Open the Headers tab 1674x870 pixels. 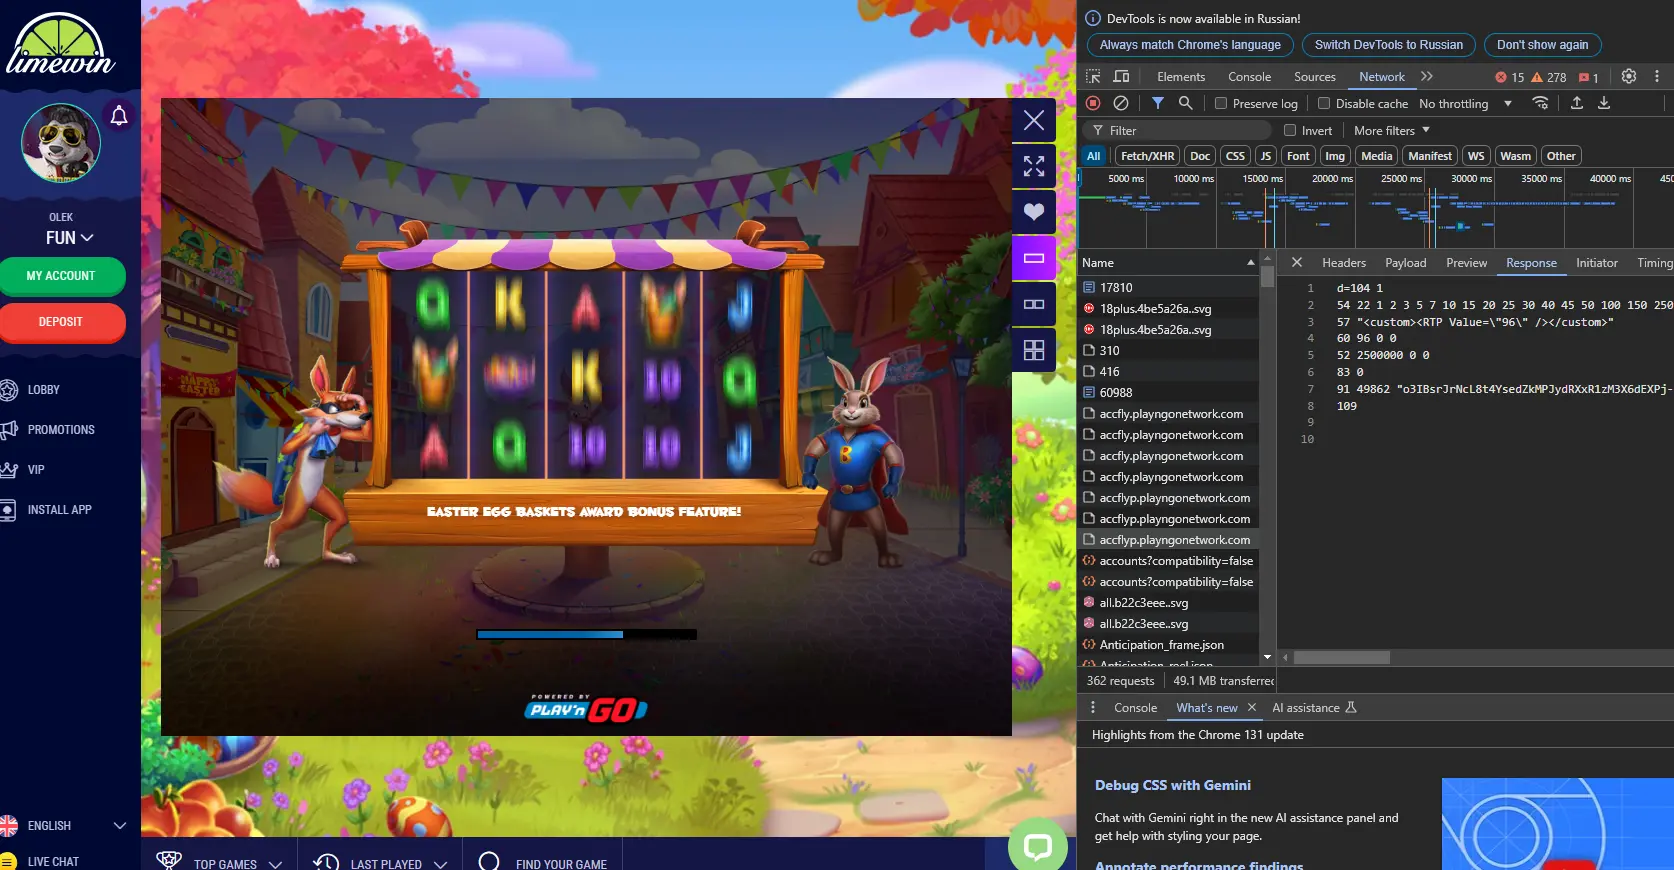coord(1343,263)
